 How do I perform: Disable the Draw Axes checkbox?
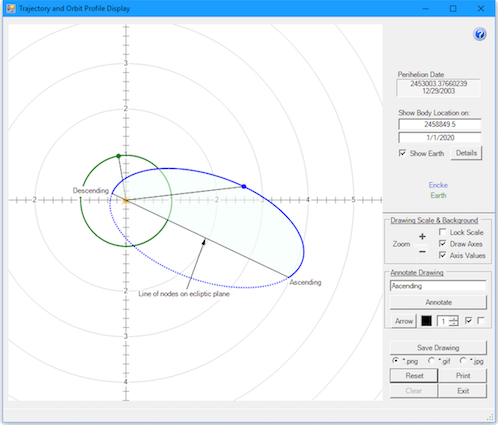(x=443, y=244)
